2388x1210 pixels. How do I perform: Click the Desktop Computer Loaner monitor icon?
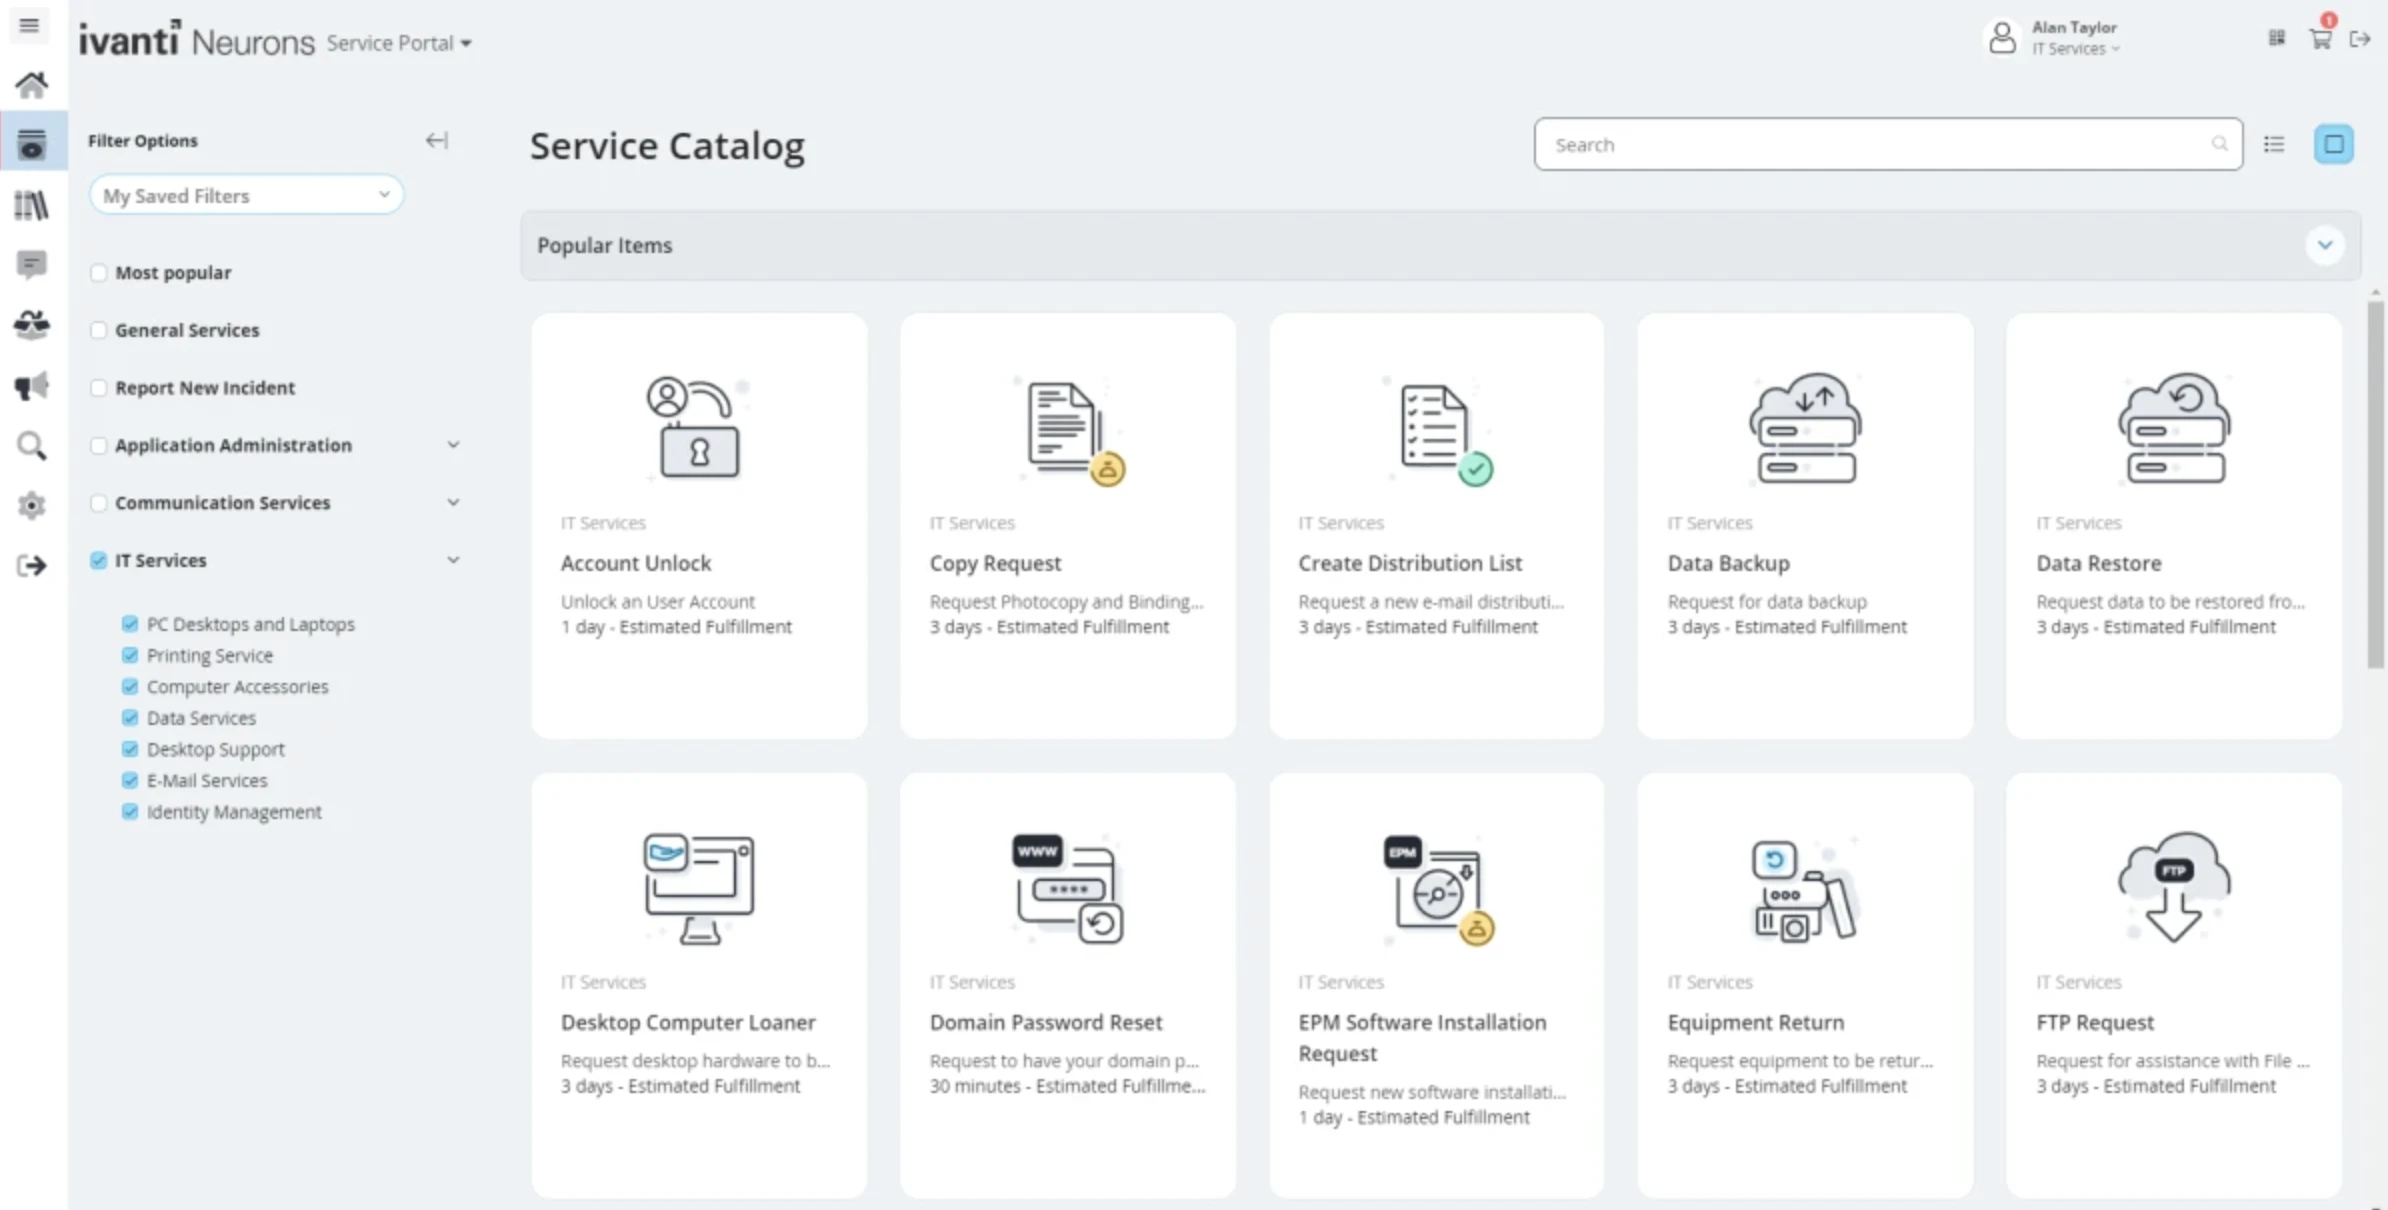[698, 888]
